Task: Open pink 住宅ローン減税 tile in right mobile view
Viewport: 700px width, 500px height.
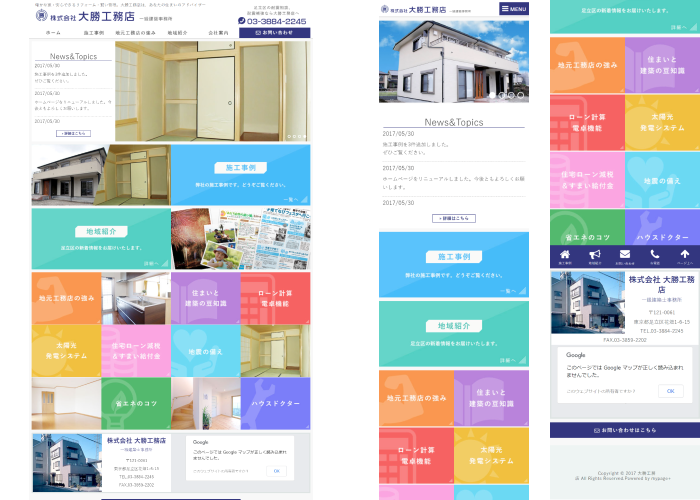Action: pyautogui.click(x=588, y=180)
